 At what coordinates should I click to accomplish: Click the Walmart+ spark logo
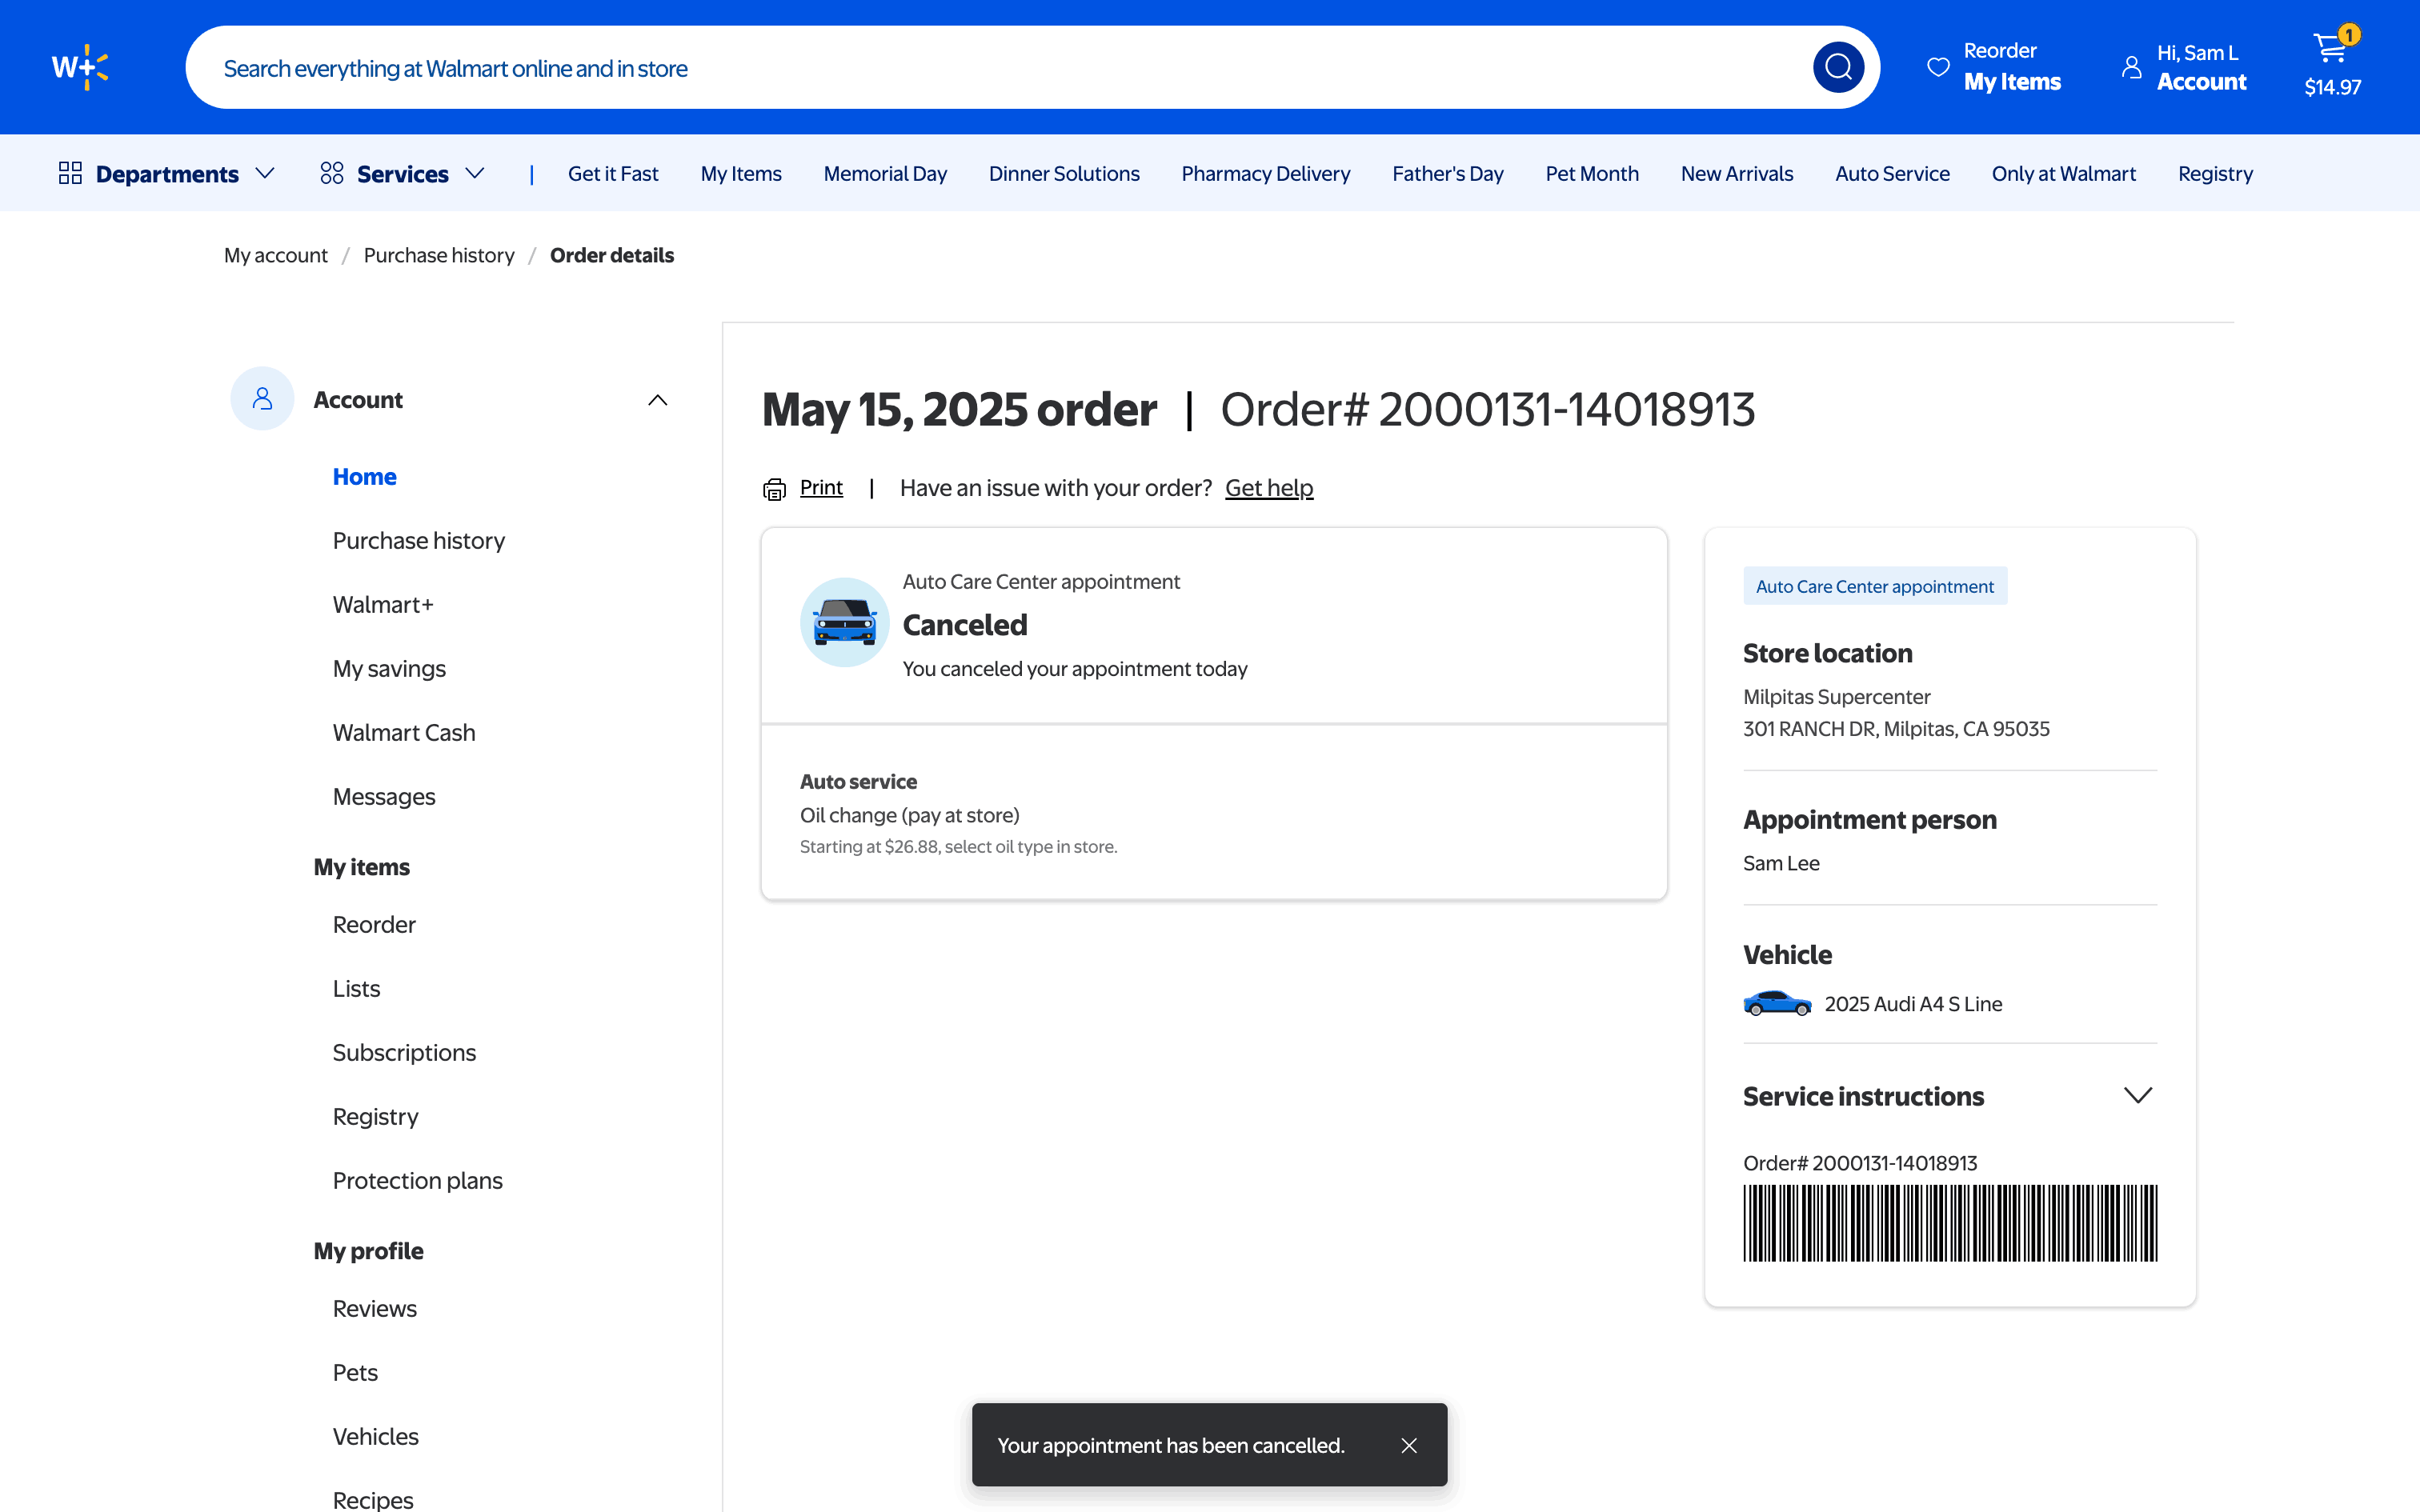pos(80,67)
